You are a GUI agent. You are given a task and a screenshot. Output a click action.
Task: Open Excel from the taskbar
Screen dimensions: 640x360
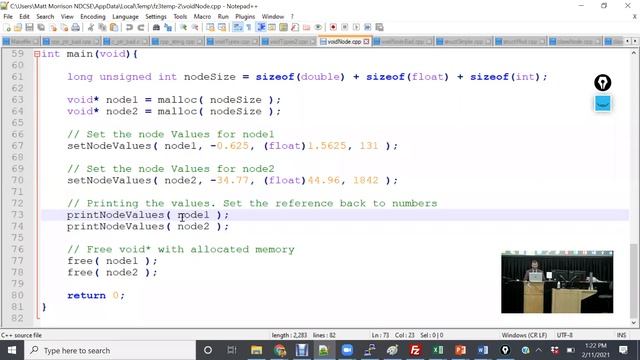(438, 350)
